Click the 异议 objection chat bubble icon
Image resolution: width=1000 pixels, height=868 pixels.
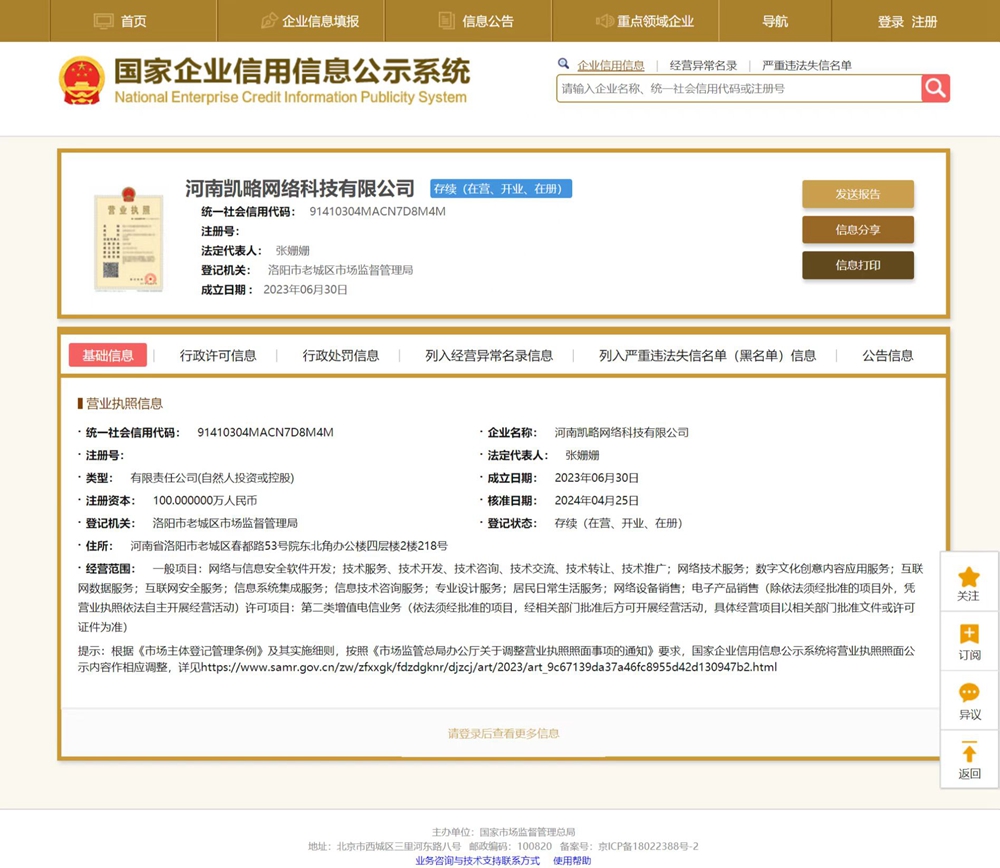[x=969, y=693]
